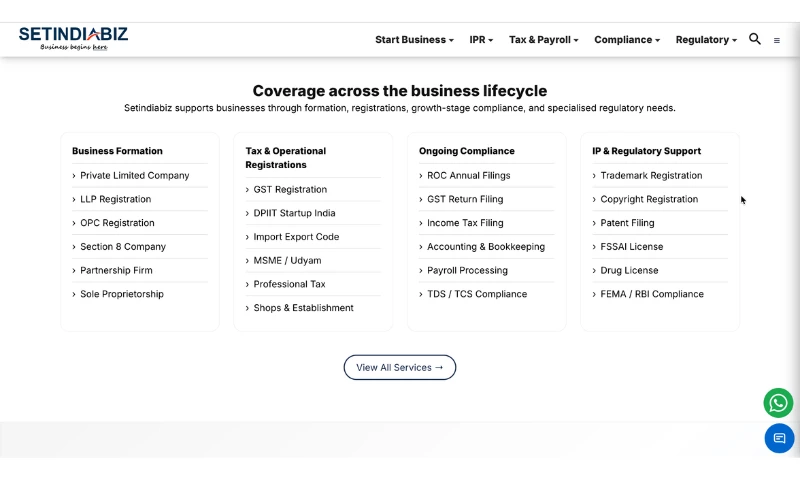Open LLP Registration link
Viewport: 800px width, 480px height.
[x=115, y=199]
